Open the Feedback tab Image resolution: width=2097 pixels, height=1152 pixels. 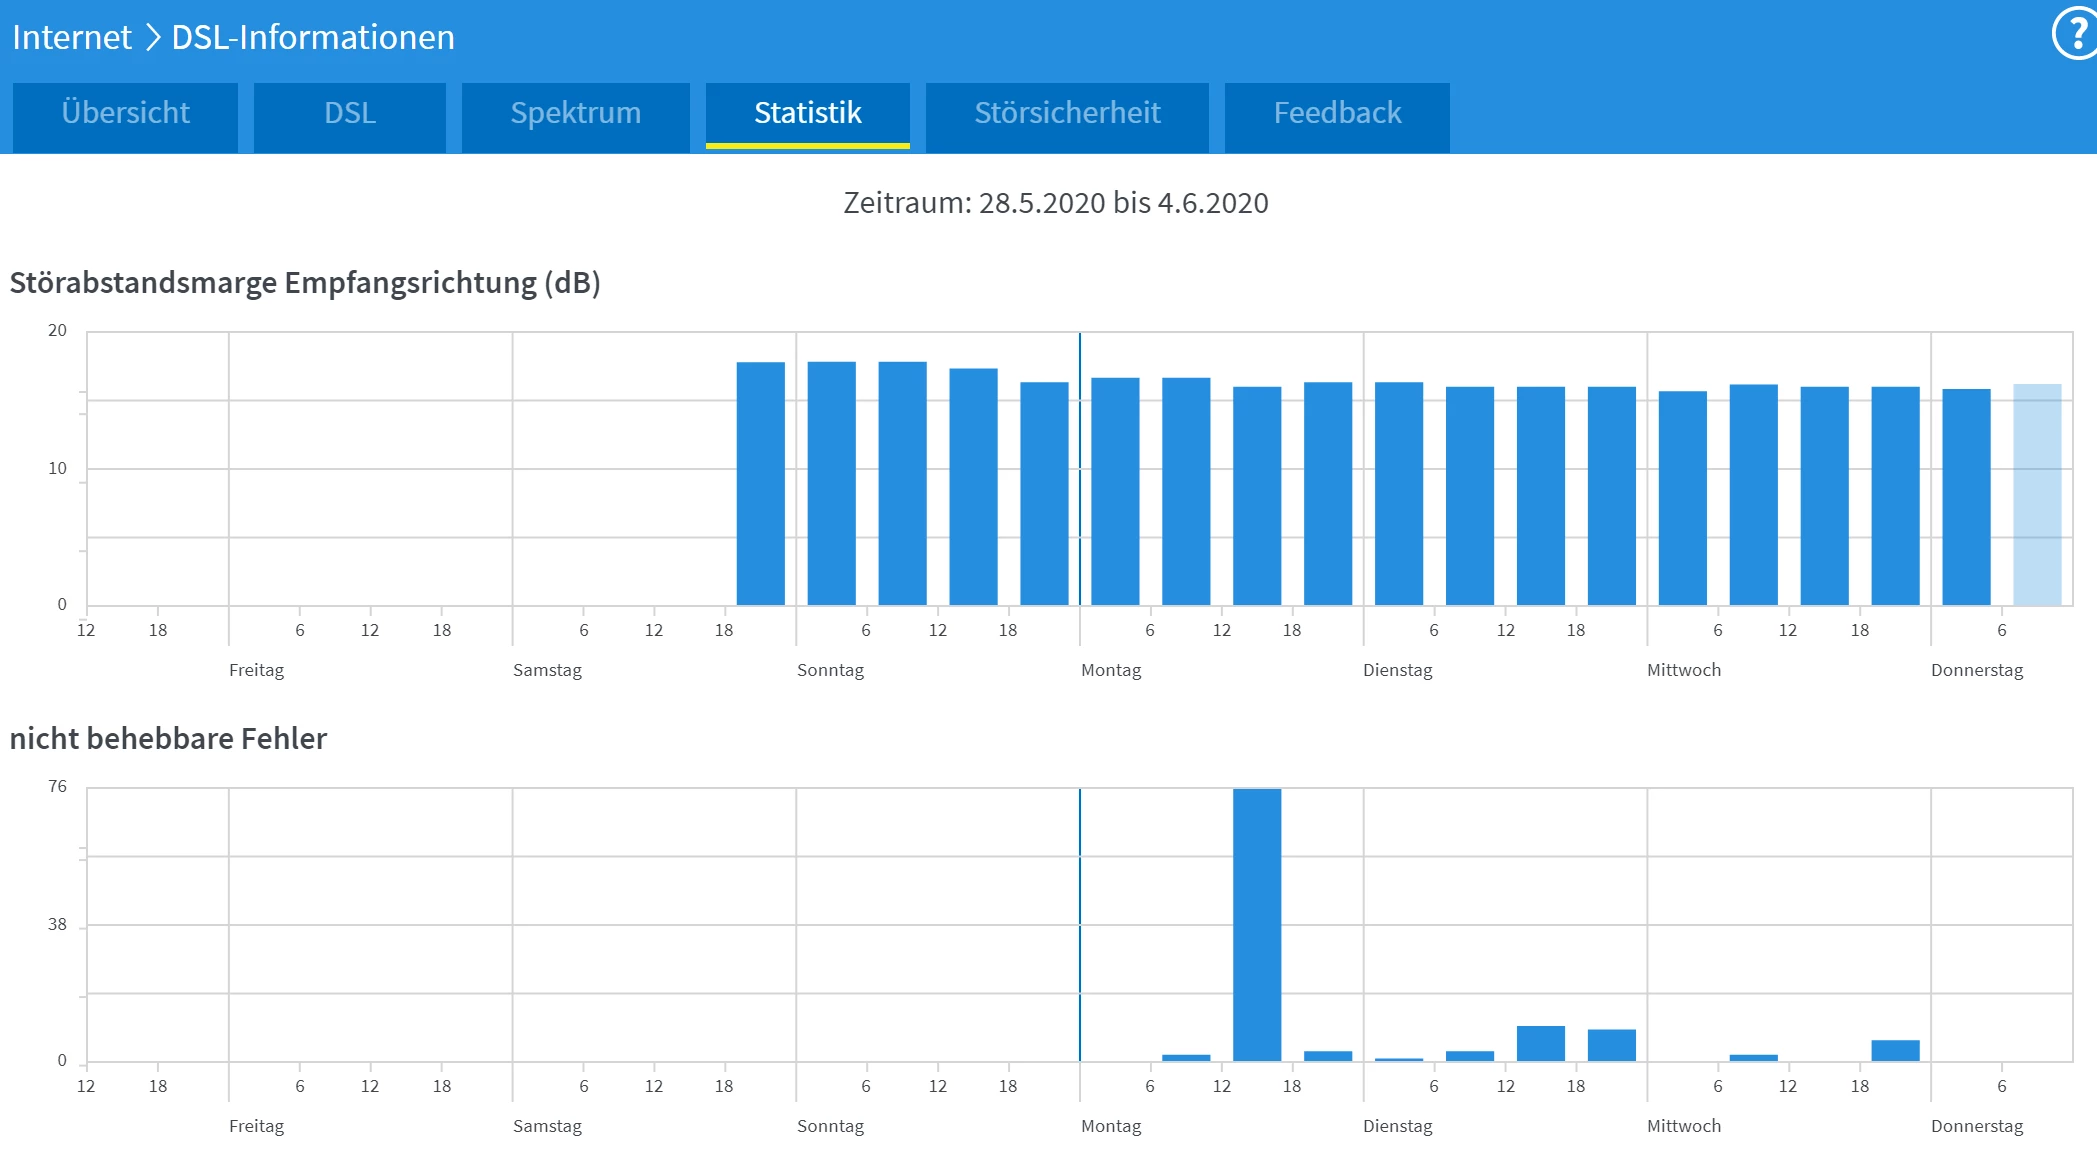(x=1337, y=113)
